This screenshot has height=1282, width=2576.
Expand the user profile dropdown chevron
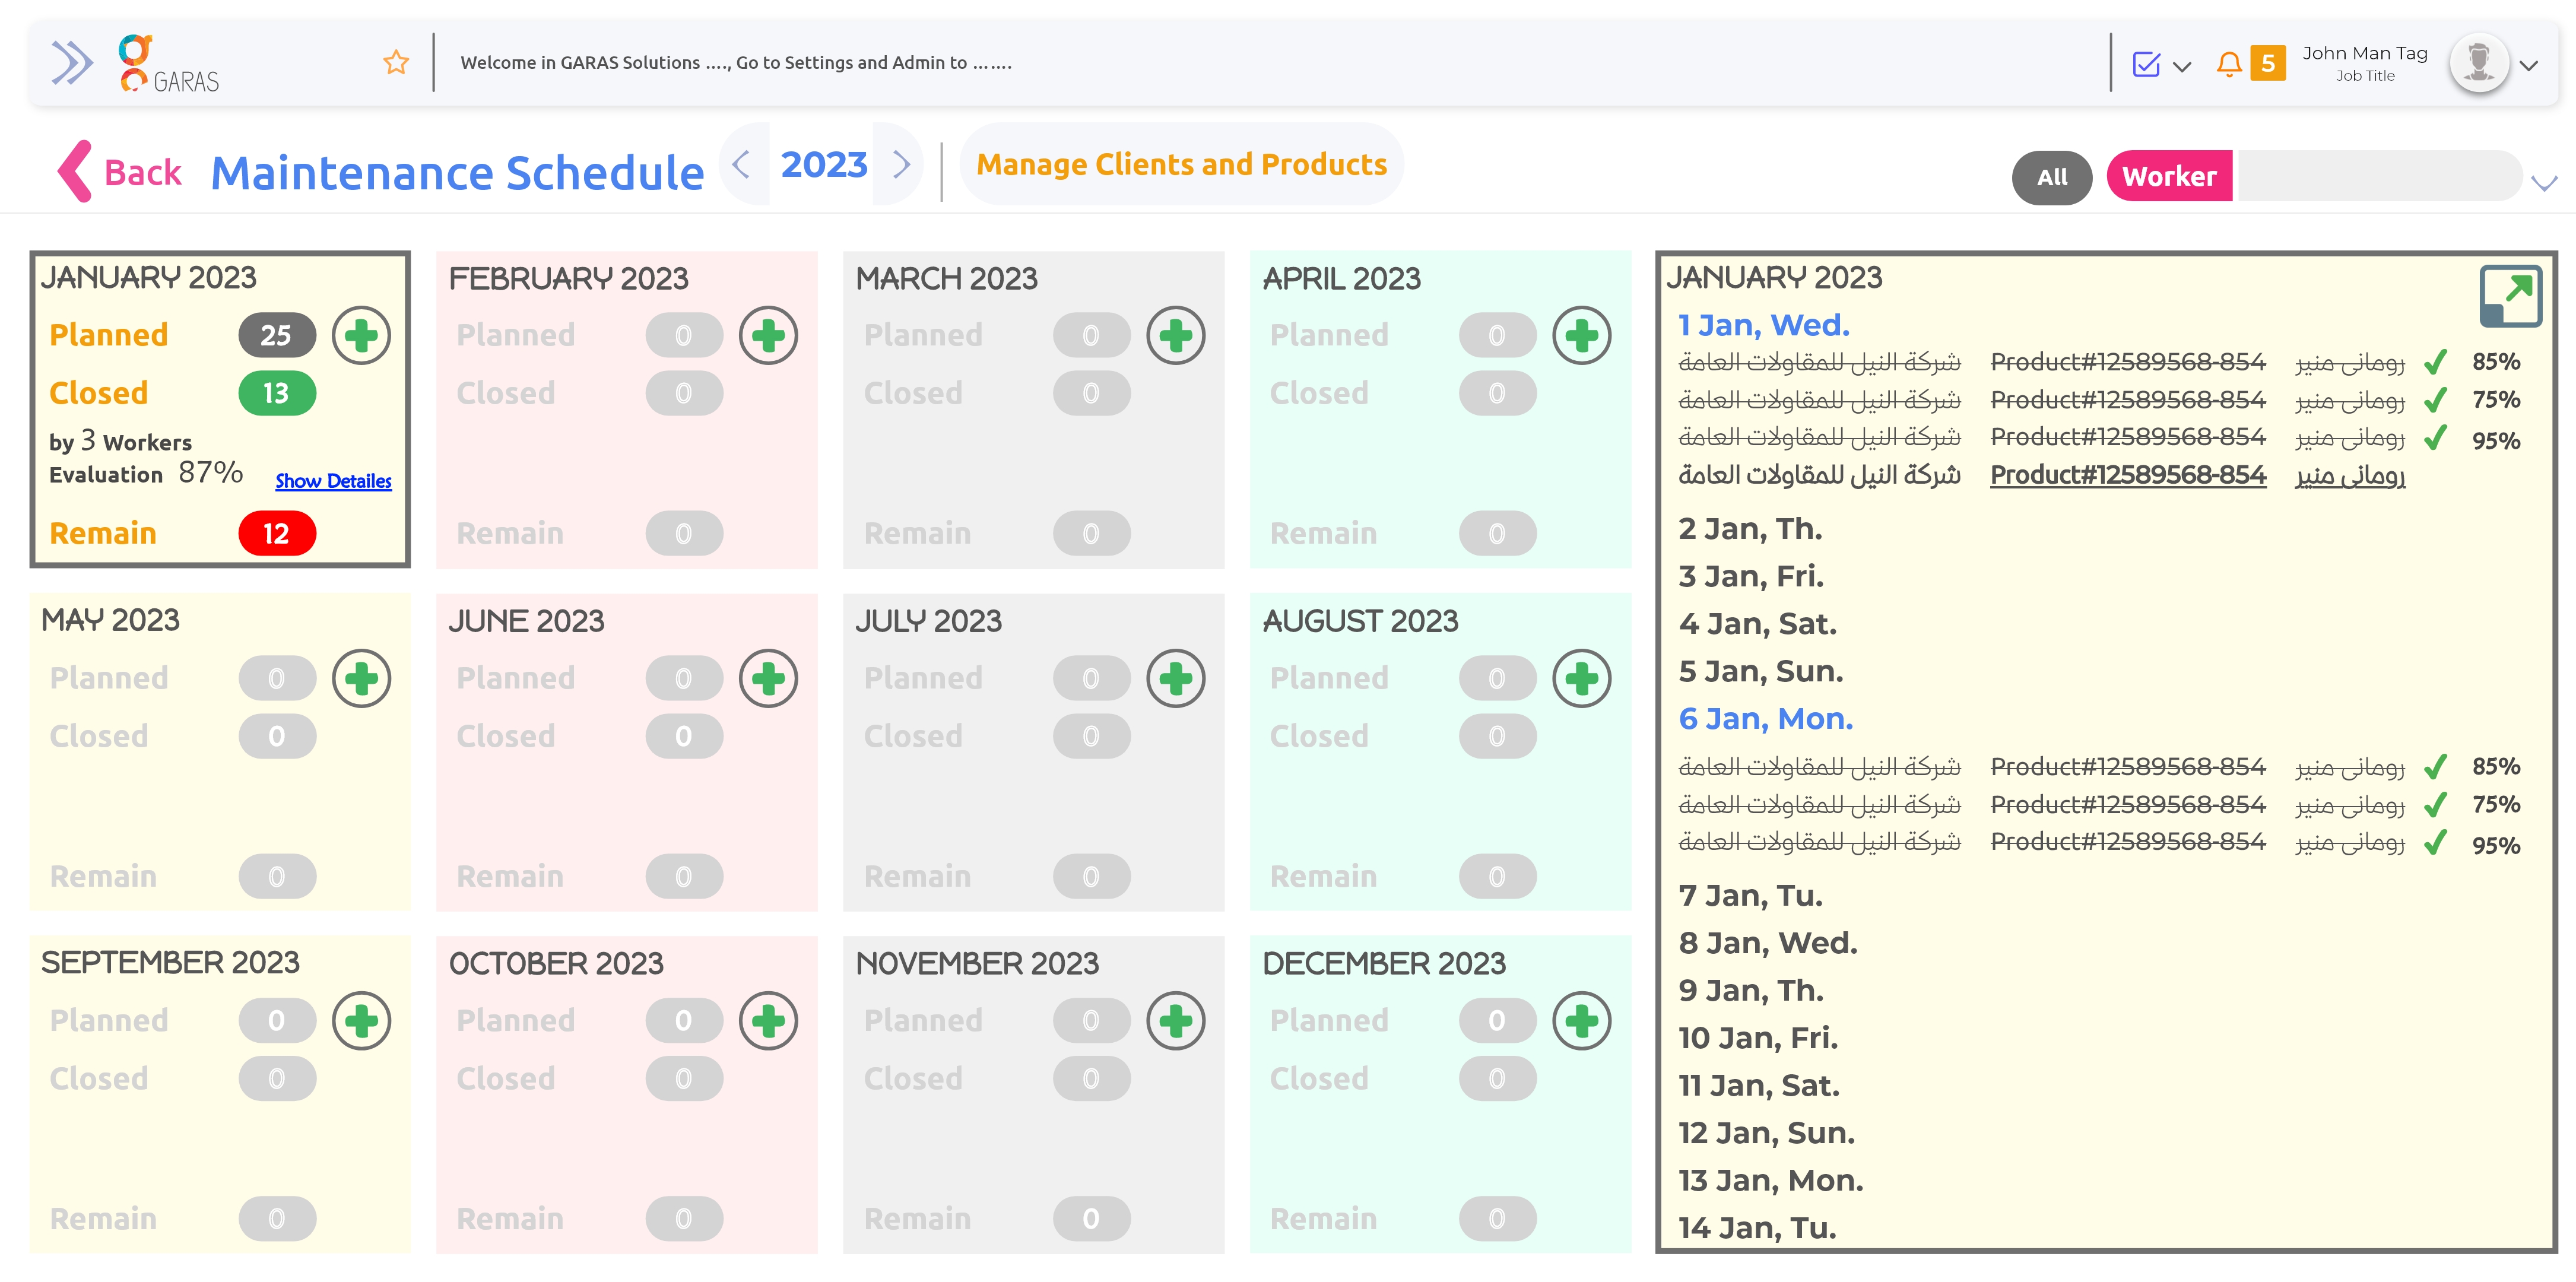(x=2529, y=66)
